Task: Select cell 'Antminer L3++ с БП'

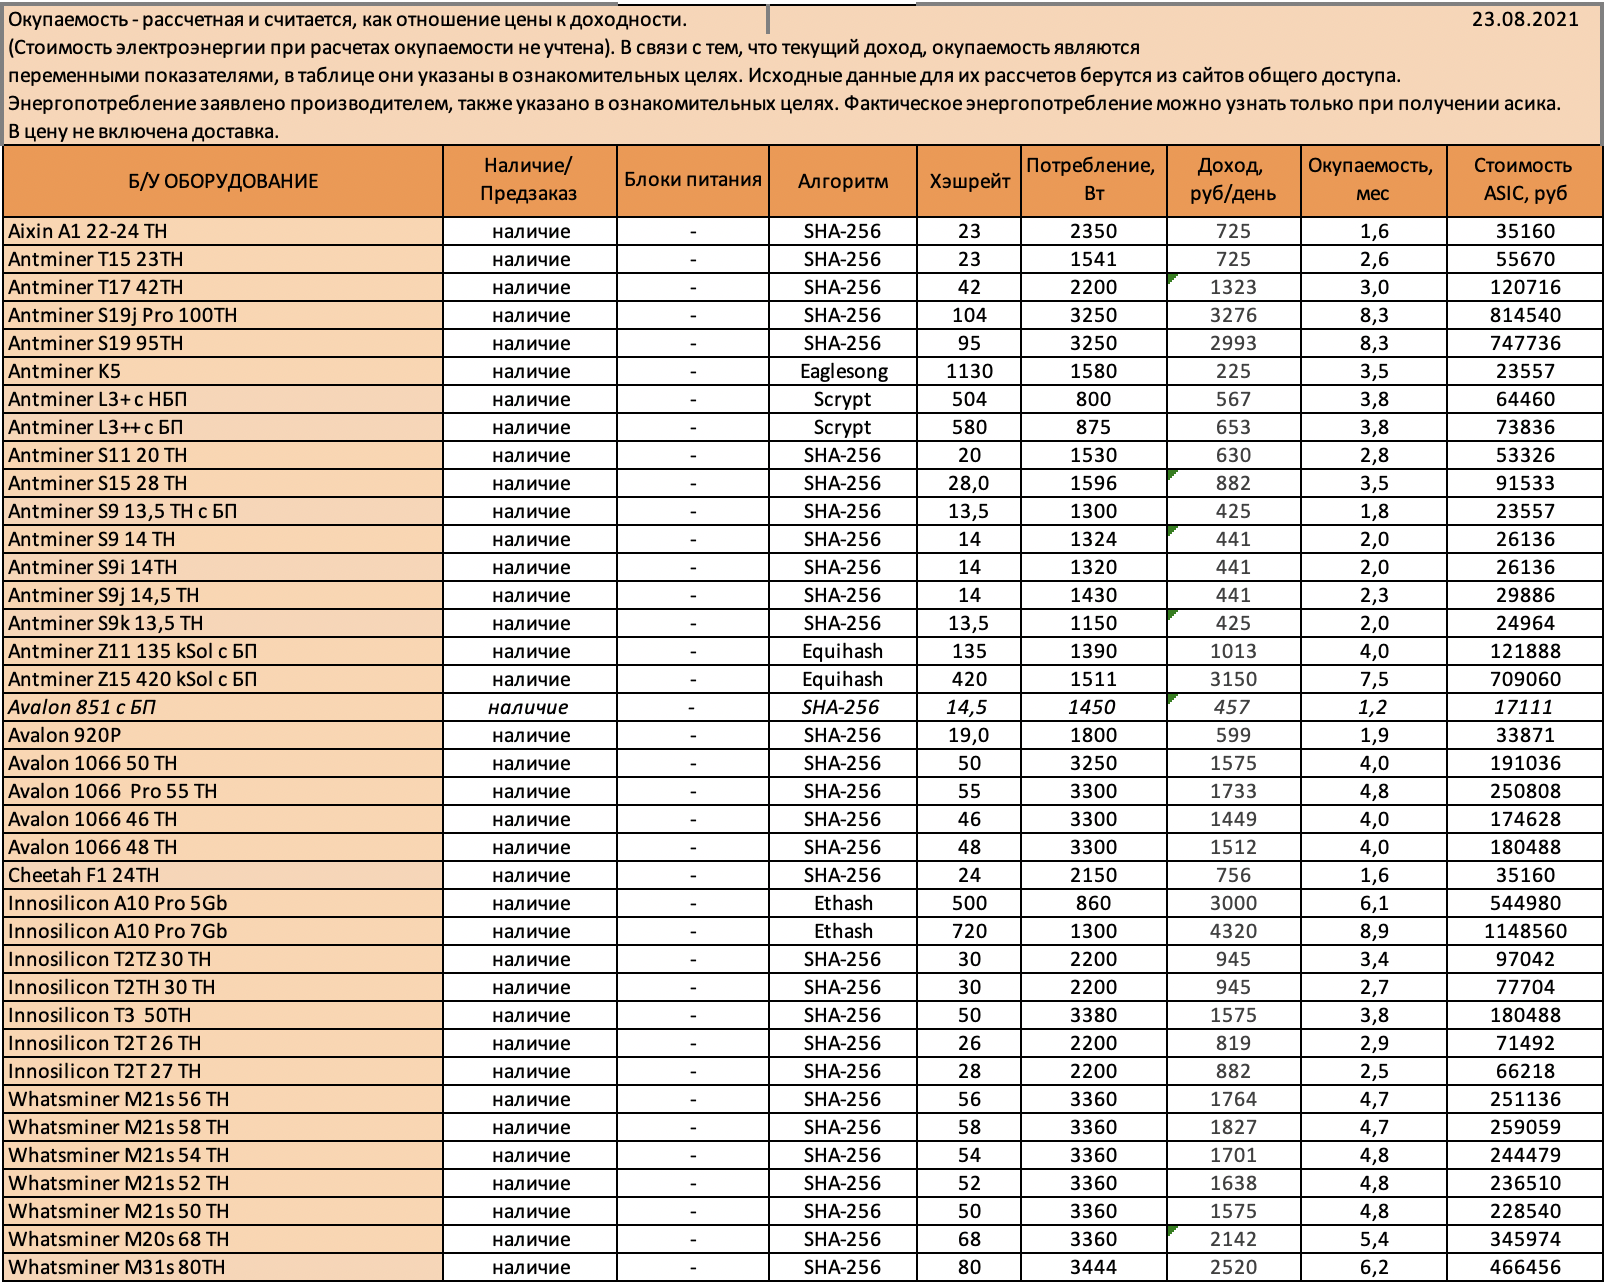Action: [x=223, y=427]
